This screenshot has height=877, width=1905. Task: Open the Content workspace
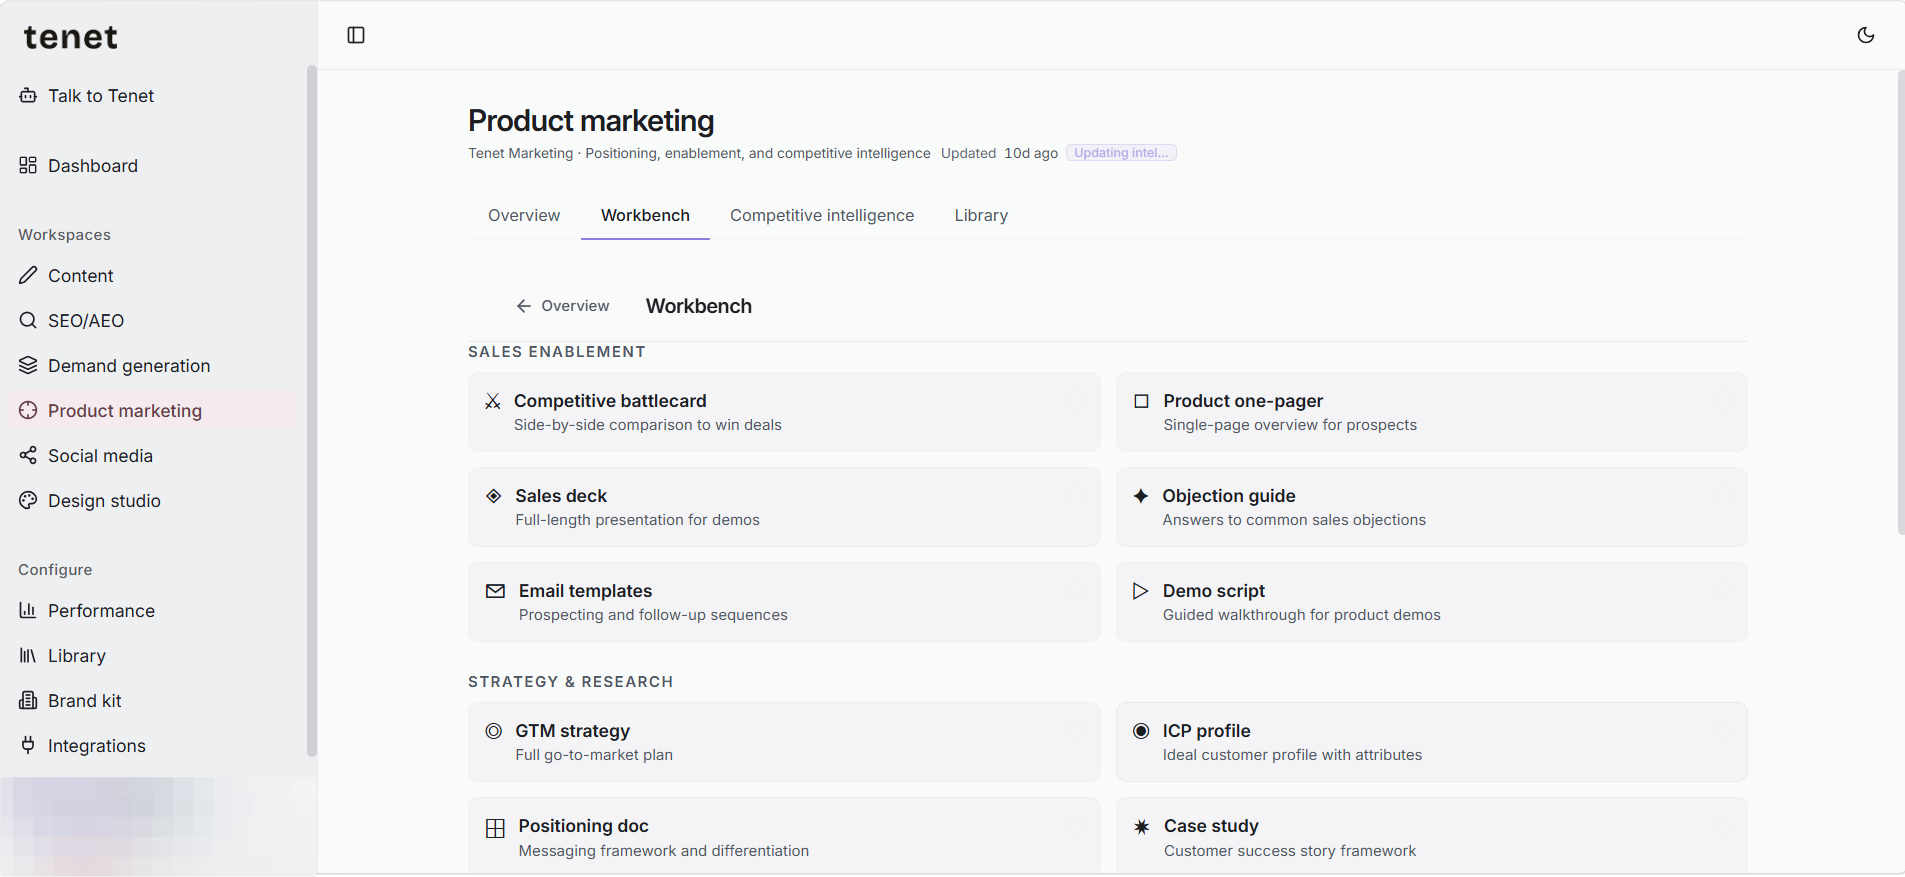[150, 276]
